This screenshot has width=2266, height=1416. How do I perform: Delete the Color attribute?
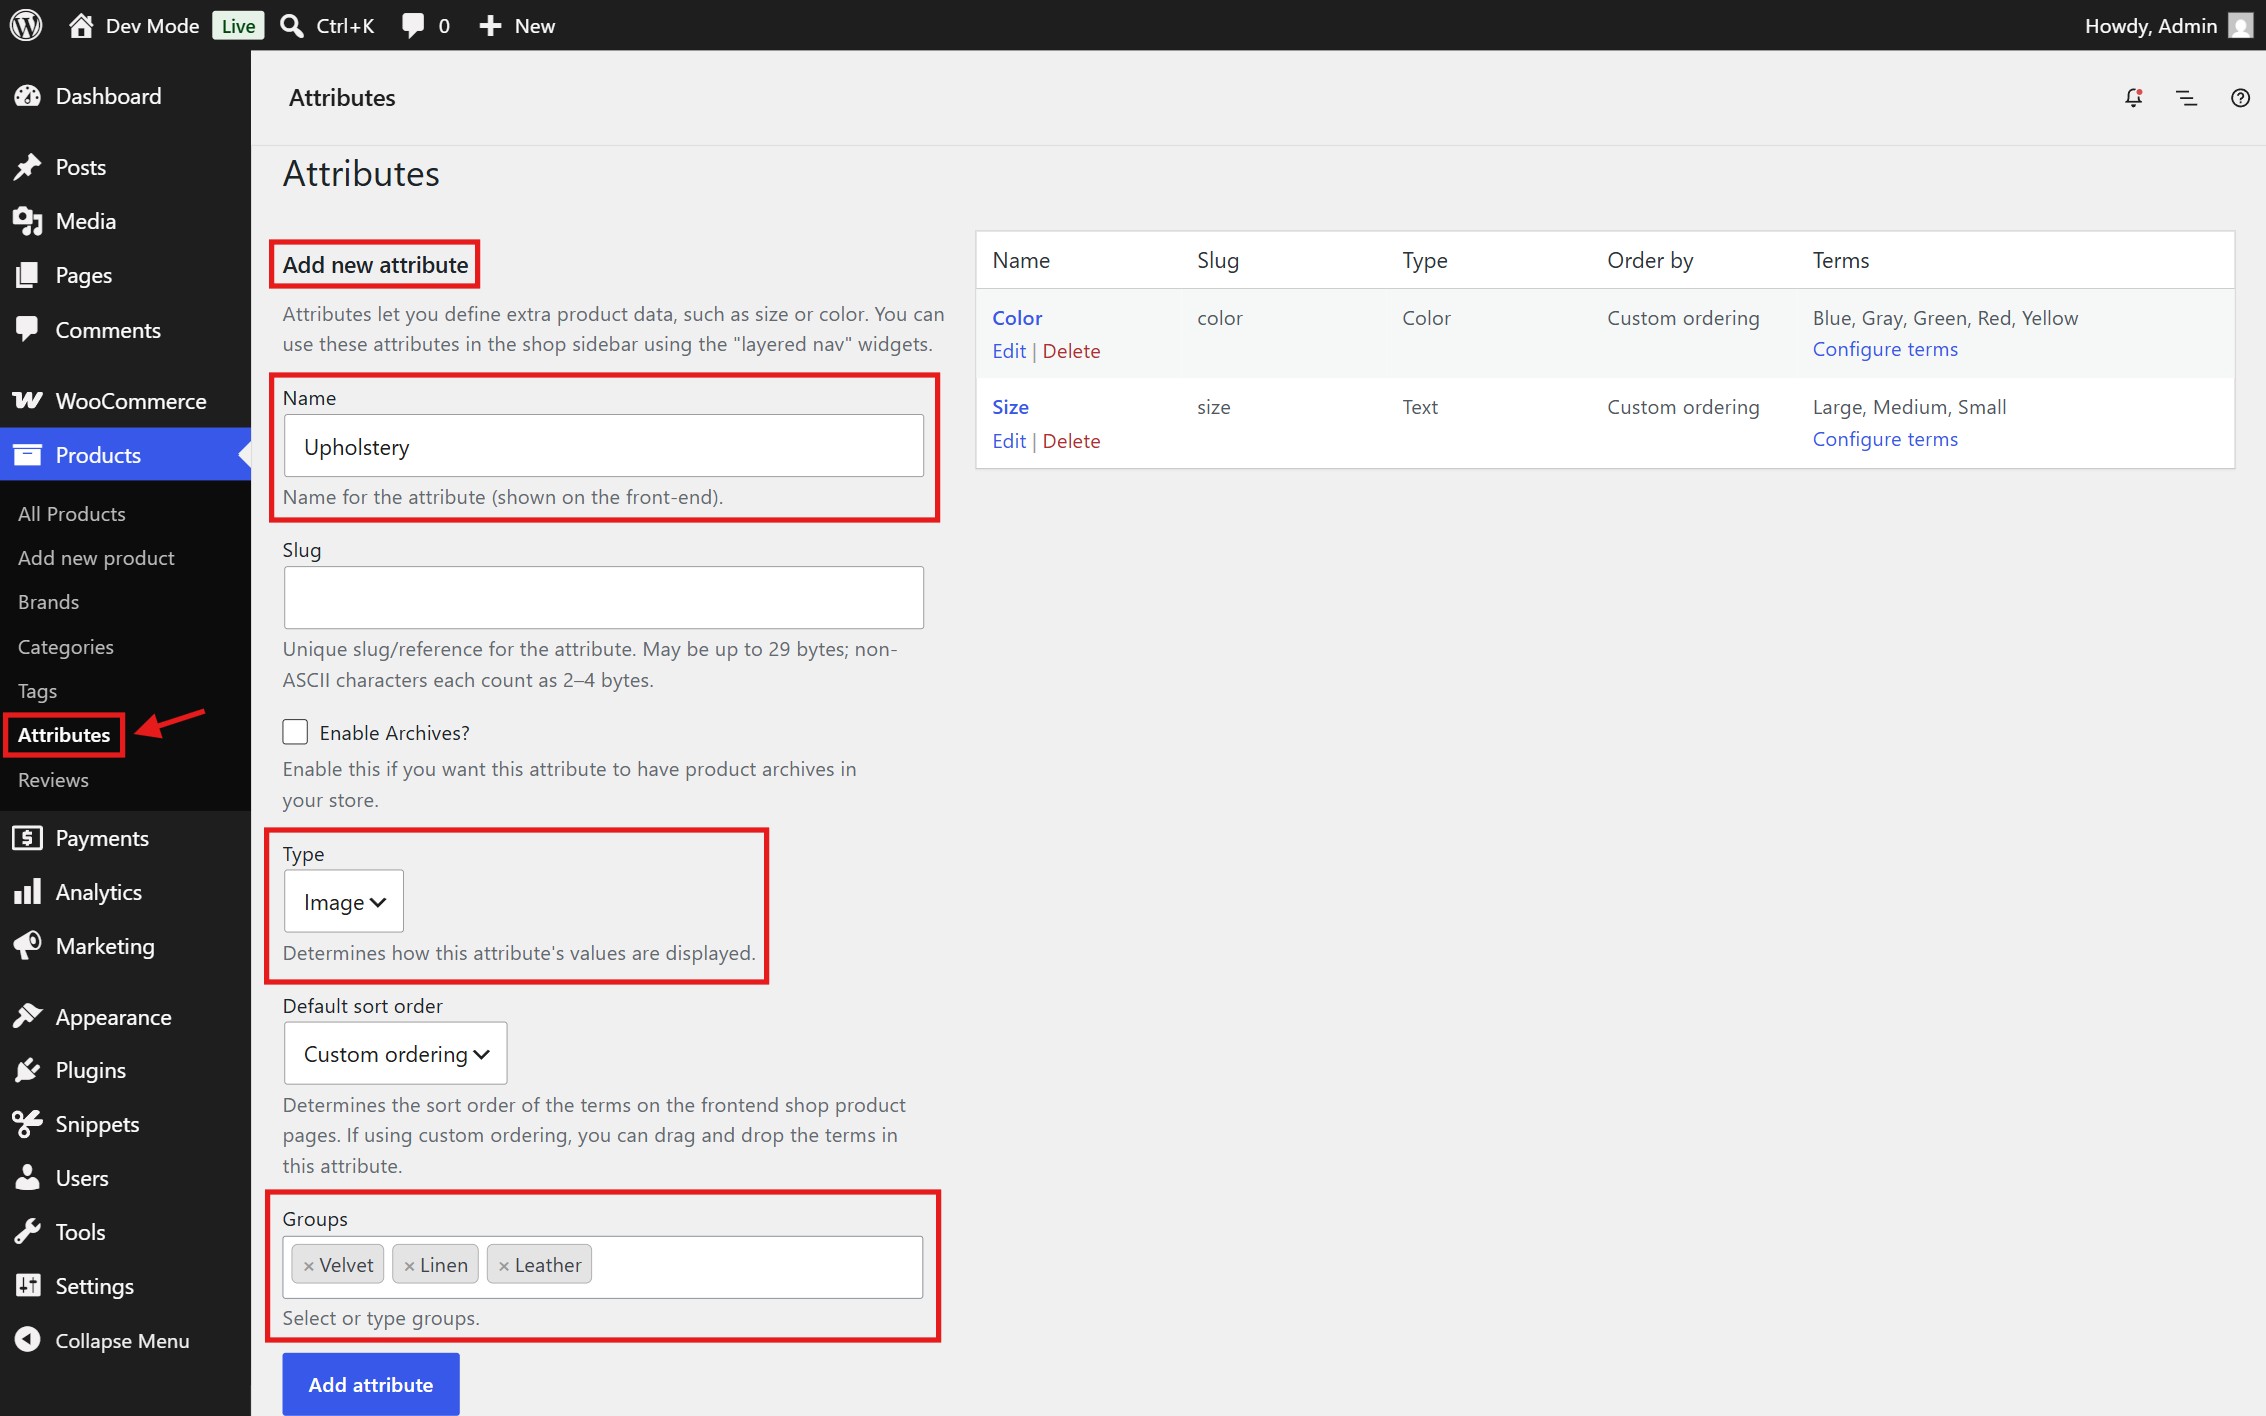(x=1071, y=351)
